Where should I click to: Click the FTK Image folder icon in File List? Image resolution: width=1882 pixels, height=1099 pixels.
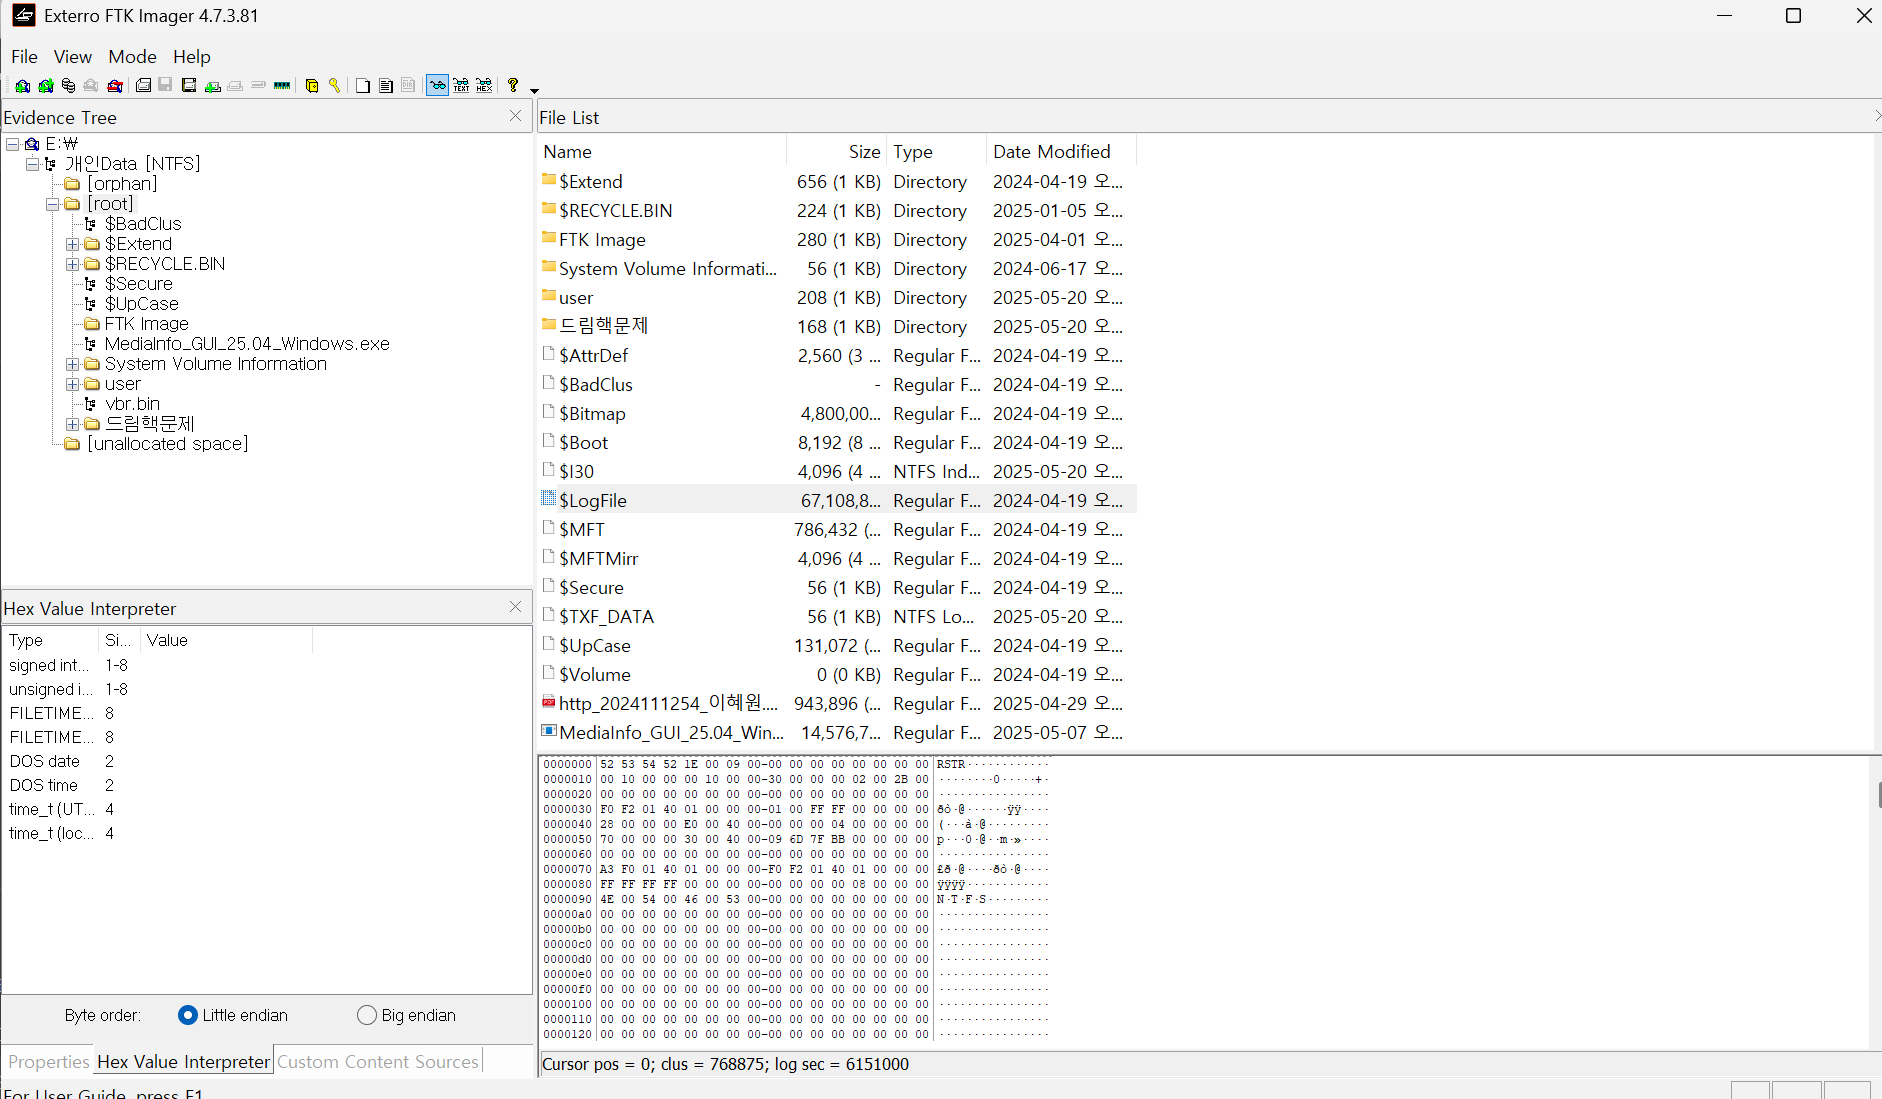548,237
